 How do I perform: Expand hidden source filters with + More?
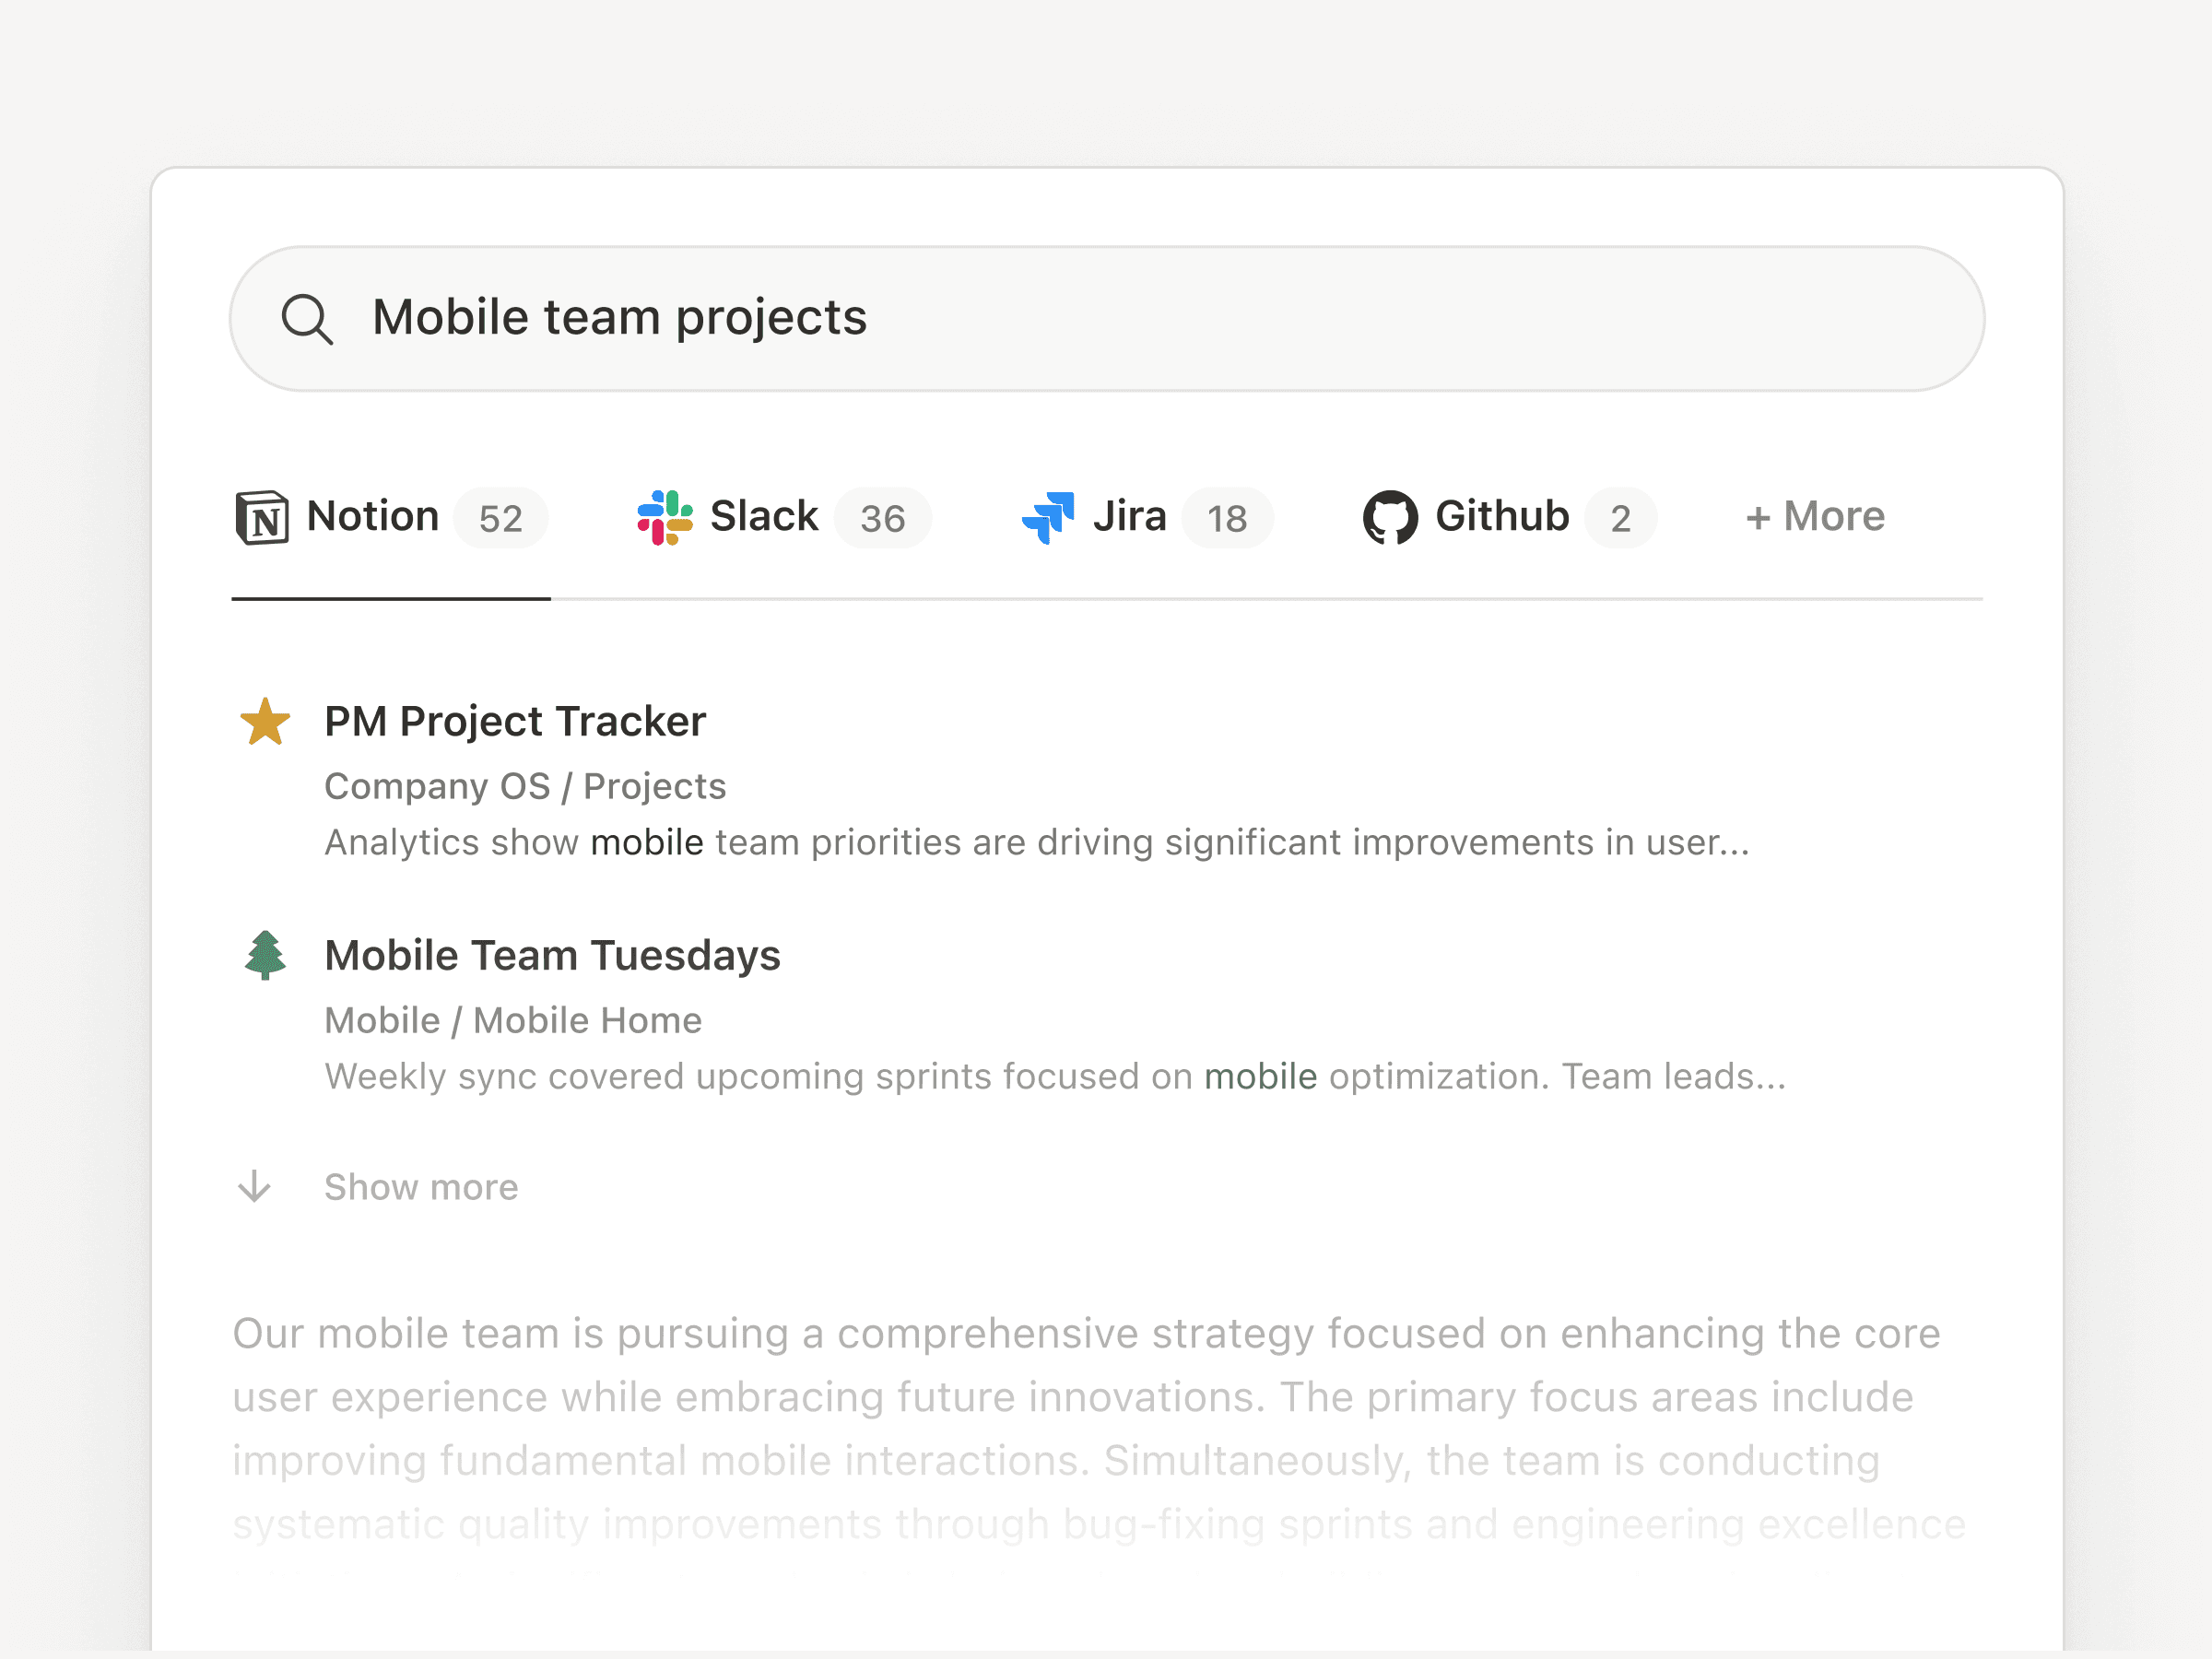tap(1815, 517)
